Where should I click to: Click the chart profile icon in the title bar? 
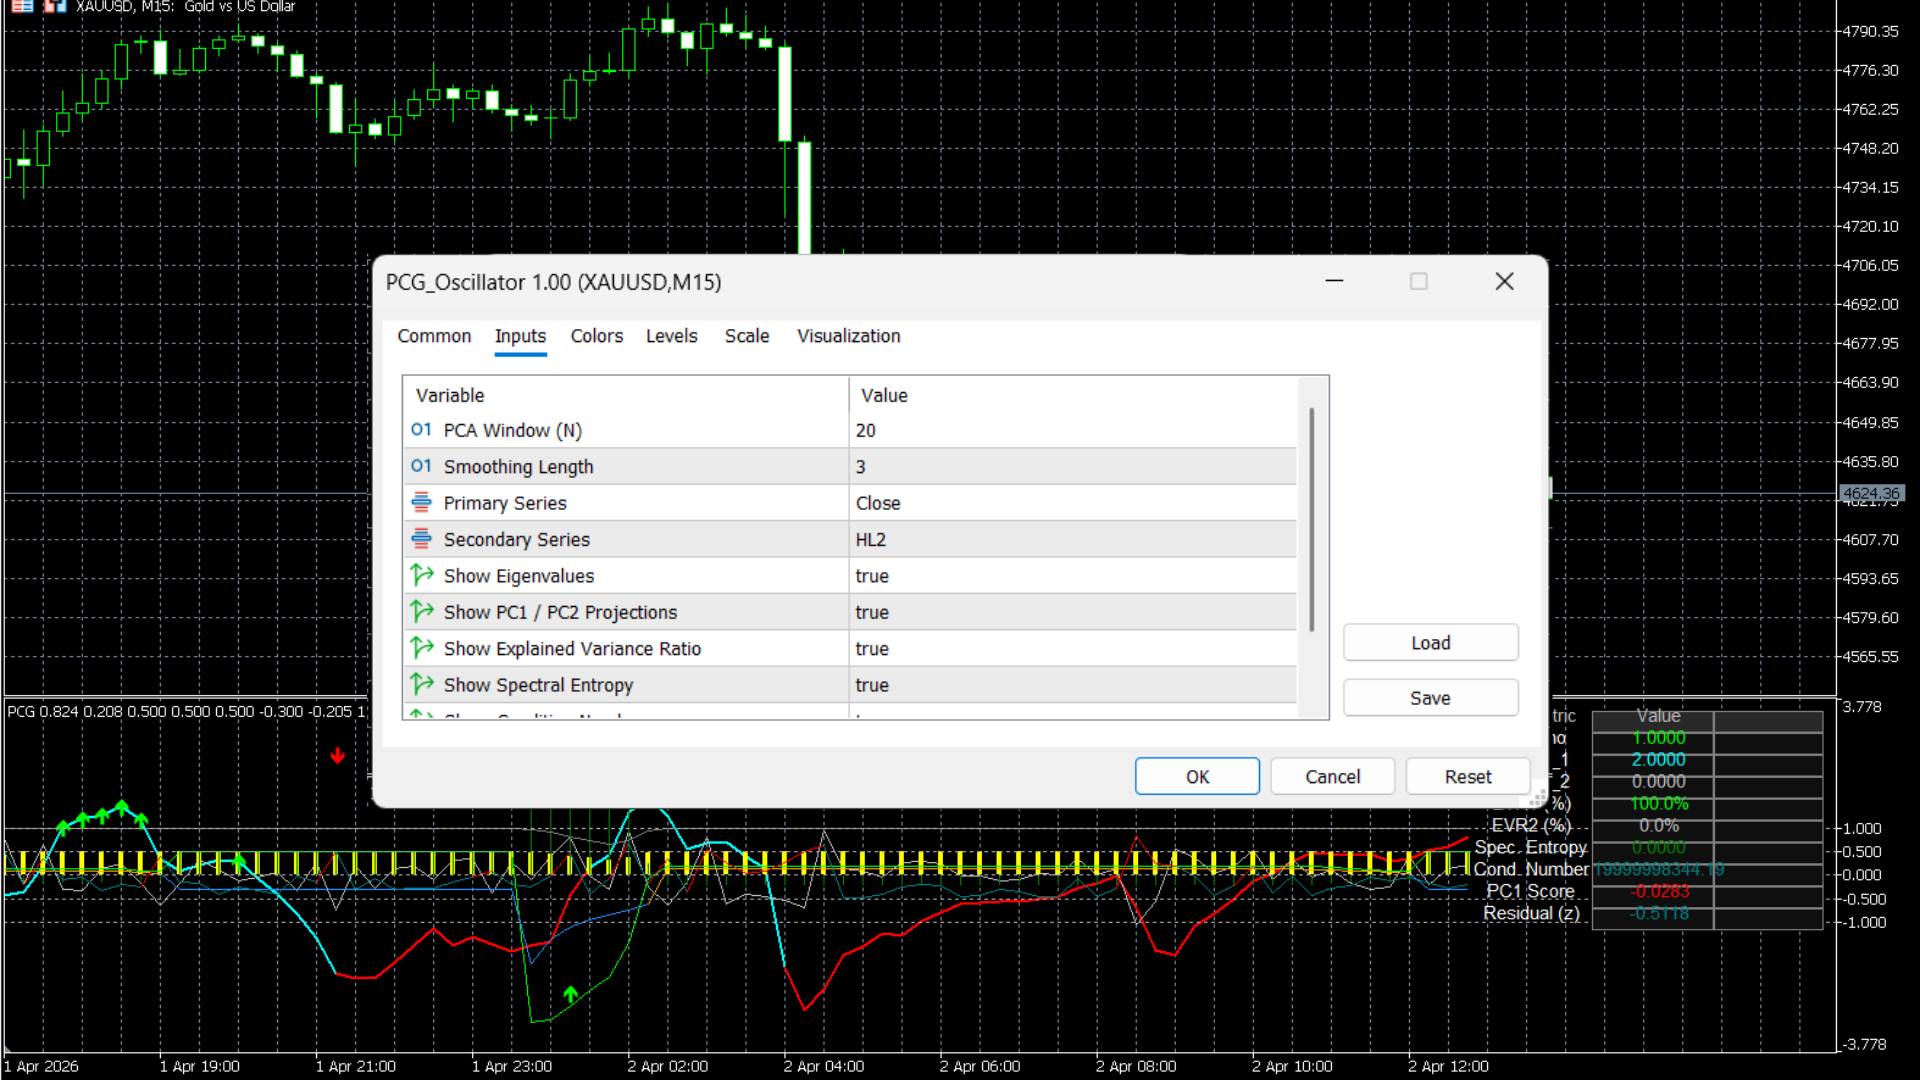click(x=22, y=6)
